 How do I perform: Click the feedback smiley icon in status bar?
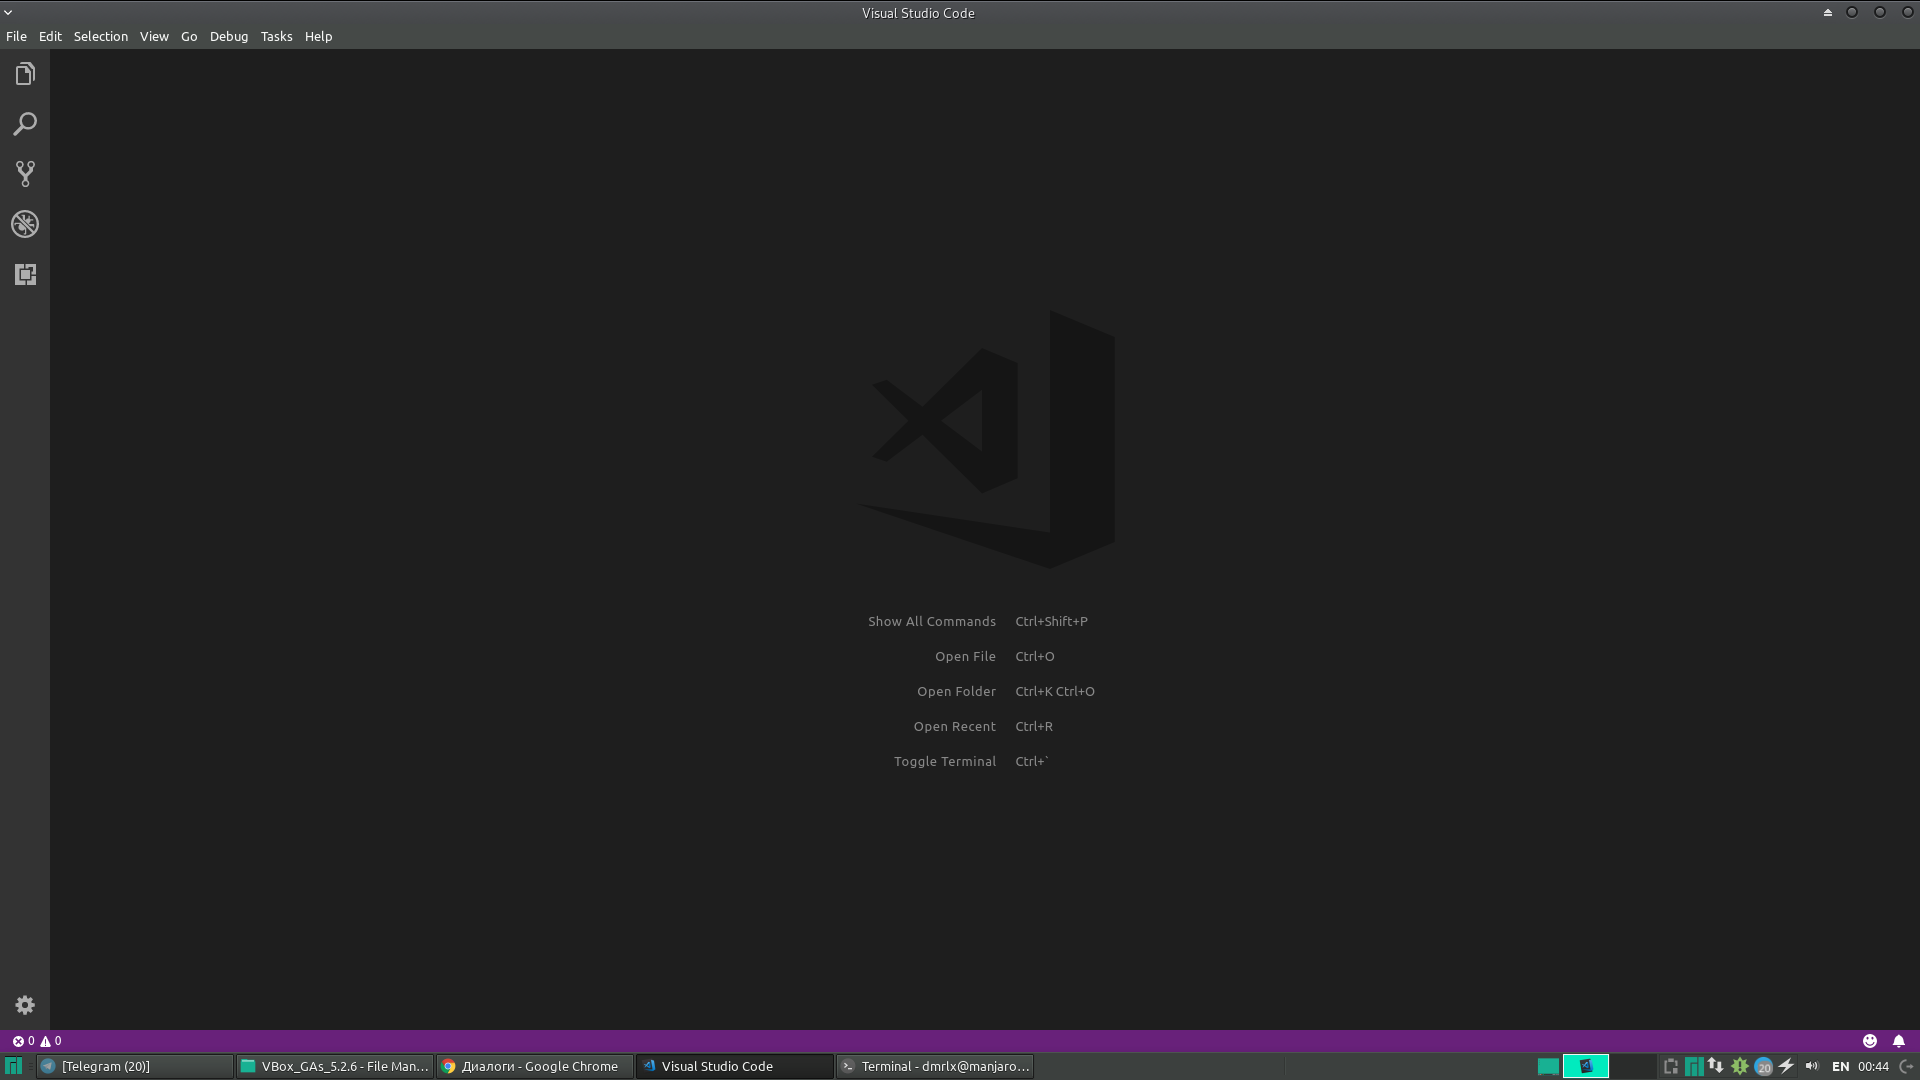coord(1869,1041)
